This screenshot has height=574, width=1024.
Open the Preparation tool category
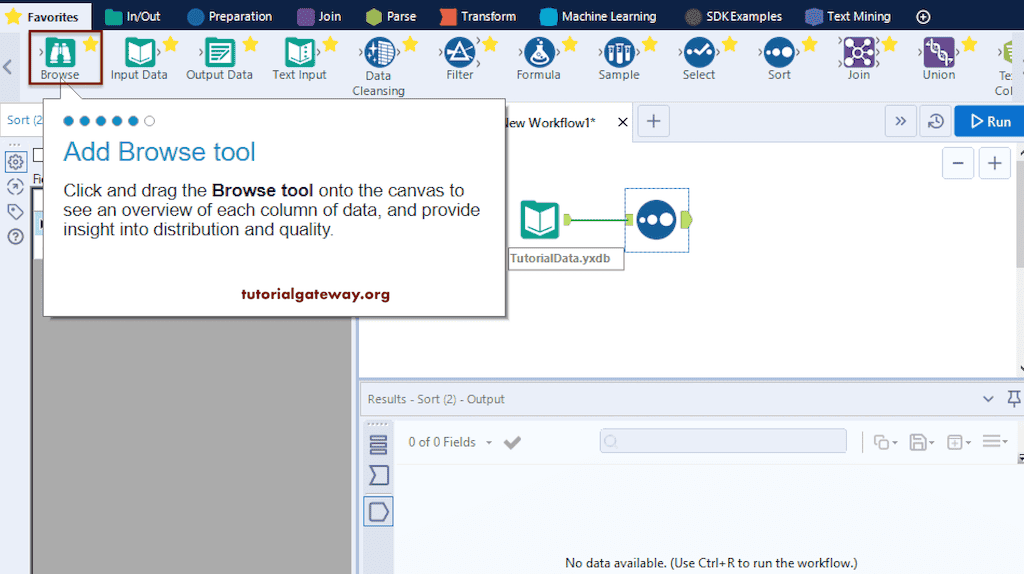229,16
